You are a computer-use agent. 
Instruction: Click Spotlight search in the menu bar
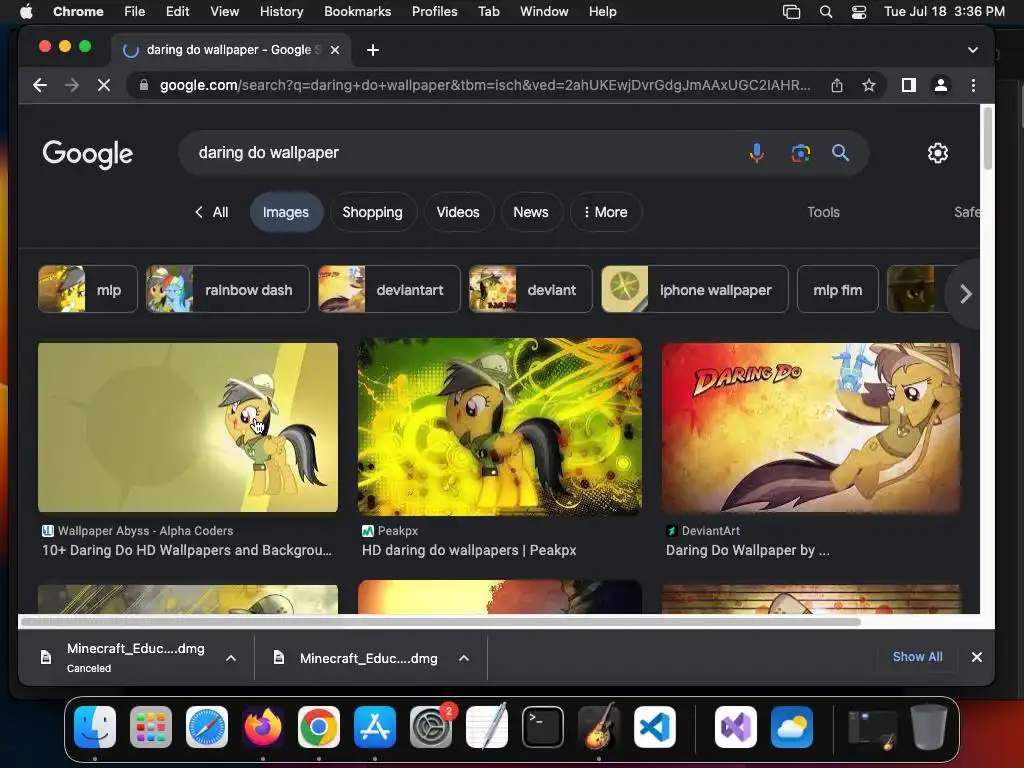pyautogui.click(x=826, y=12)
